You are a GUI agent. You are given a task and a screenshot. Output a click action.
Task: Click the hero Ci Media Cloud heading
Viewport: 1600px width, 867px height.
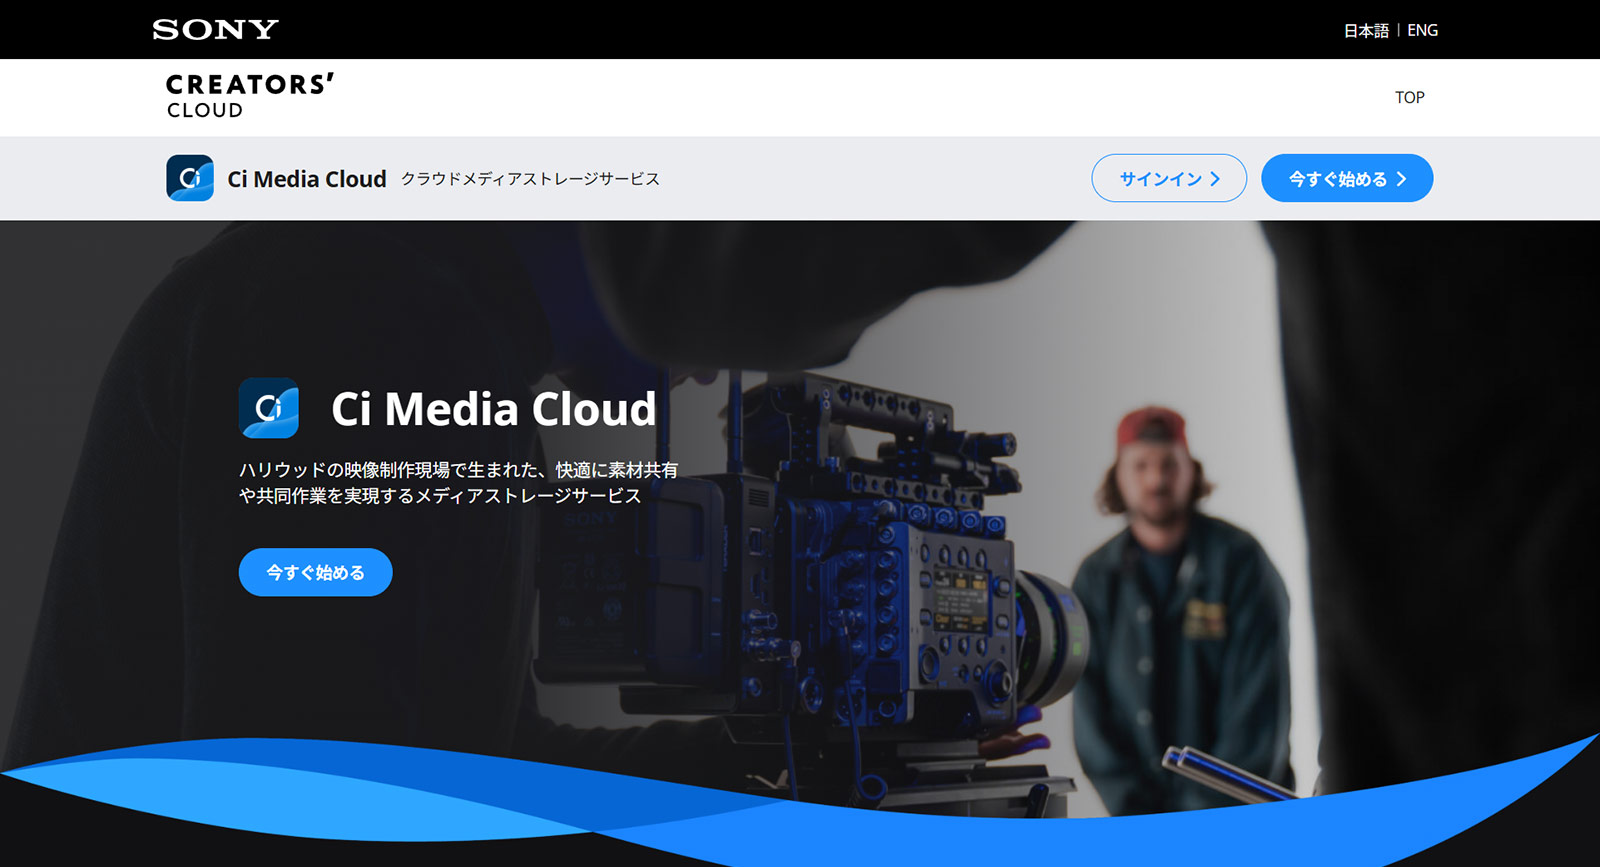click(494, 409)
